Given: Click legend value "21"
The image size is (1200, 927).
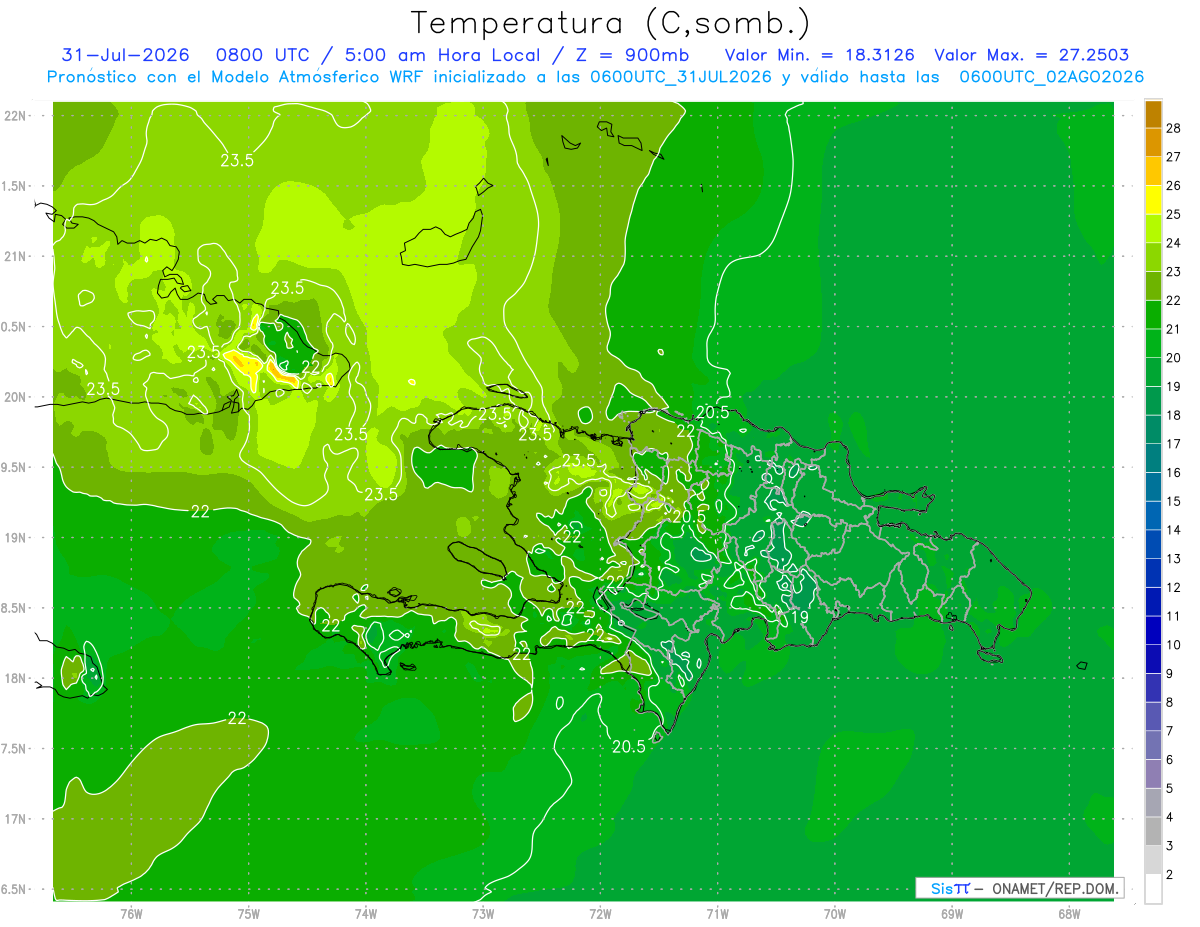Looking at the screenshot, I should [x=1174, y=329].
